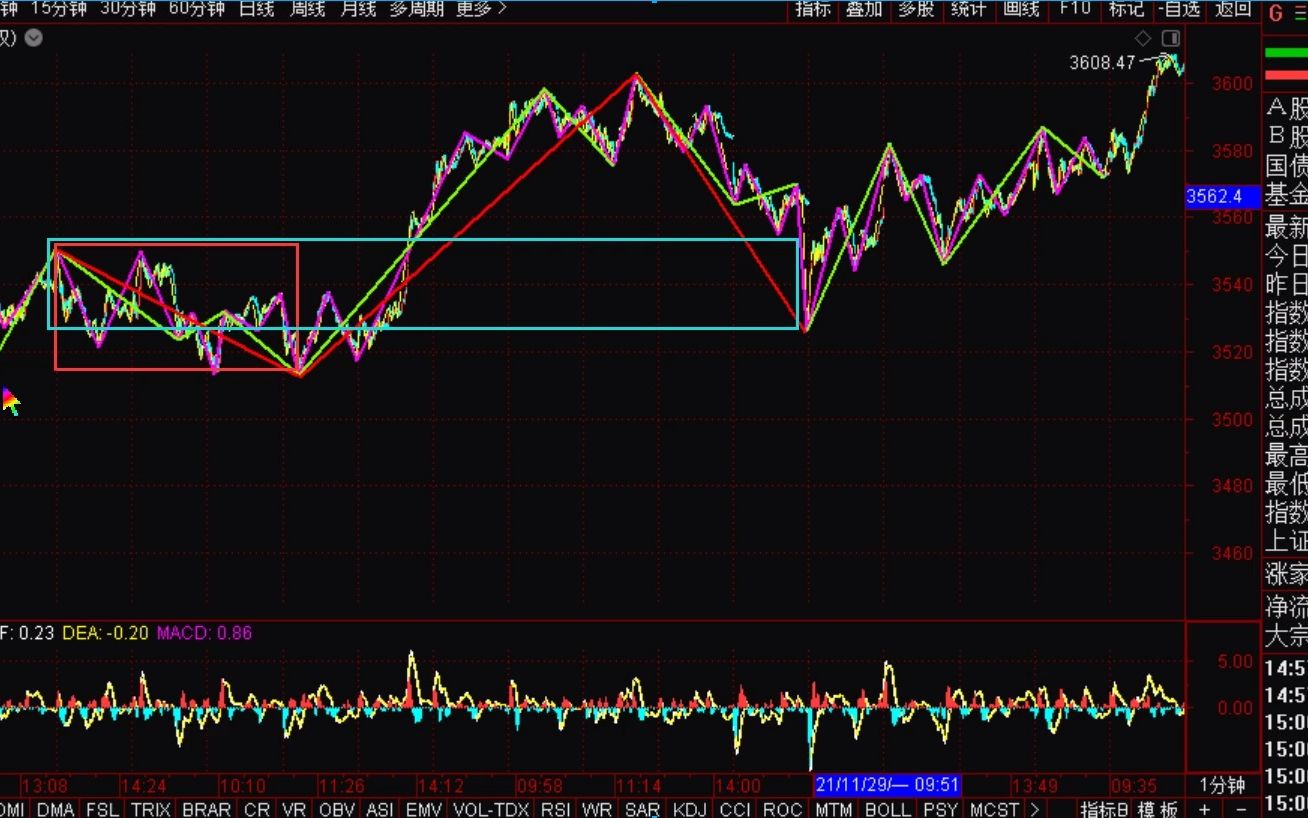This screenshot has width=1308, height=818.
Task: Click the -自选 watchlist button
Action: (1180, 9)
